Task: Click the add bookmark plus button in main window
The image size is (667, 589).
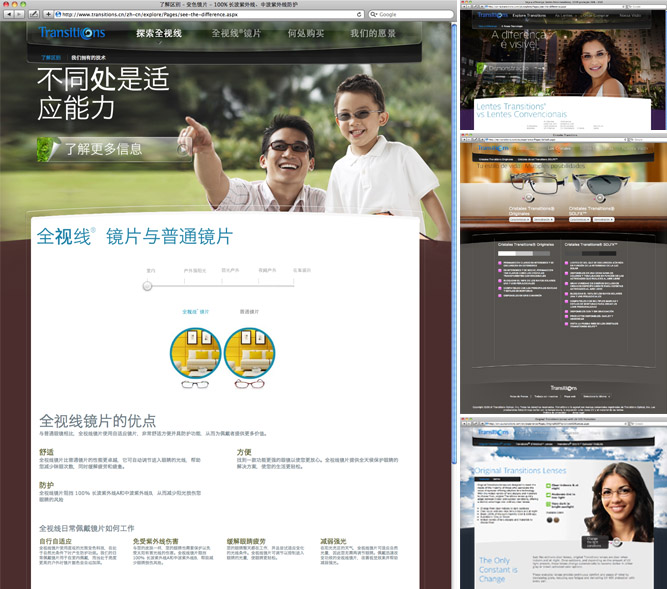Action: [48, 14]
